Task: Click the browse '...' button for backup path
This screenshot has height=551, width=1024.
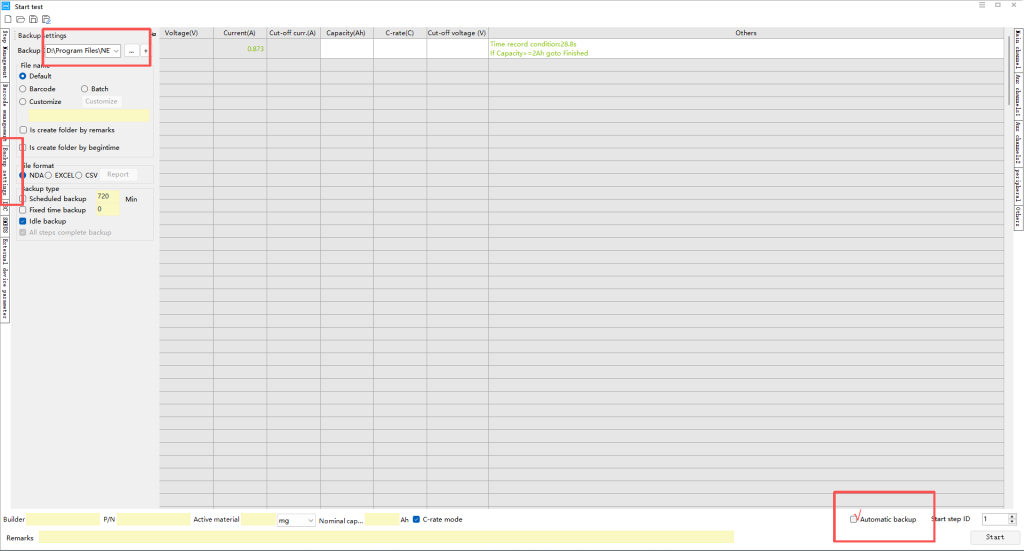Action: click(131, 50)
